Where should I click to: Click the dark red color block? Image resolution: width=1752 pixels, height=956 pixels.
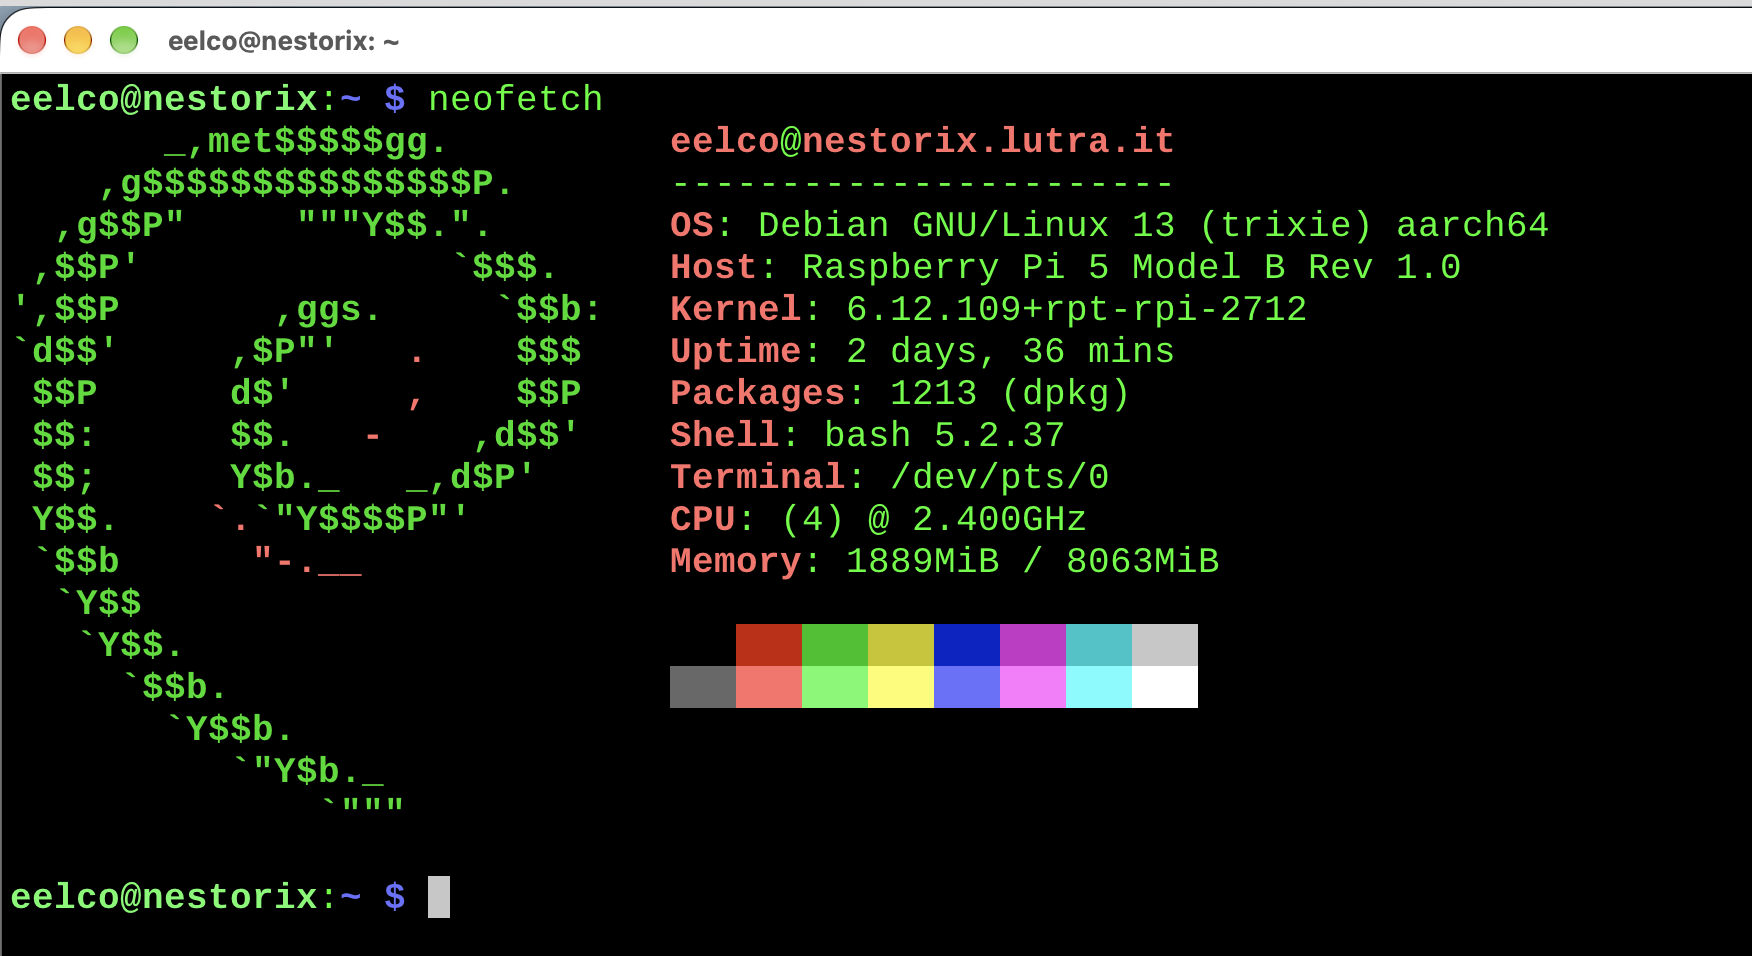(x=769, y=645)
